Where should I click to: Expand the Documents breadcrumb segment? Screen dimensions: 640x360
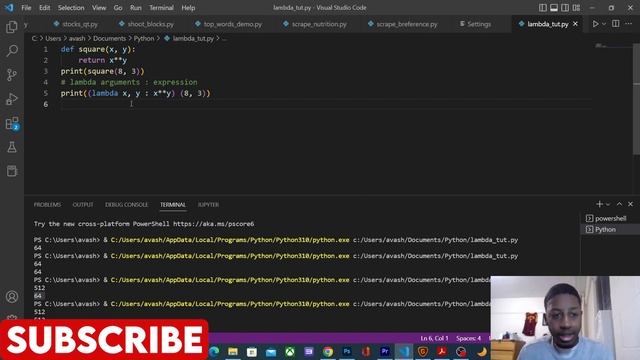109,38
